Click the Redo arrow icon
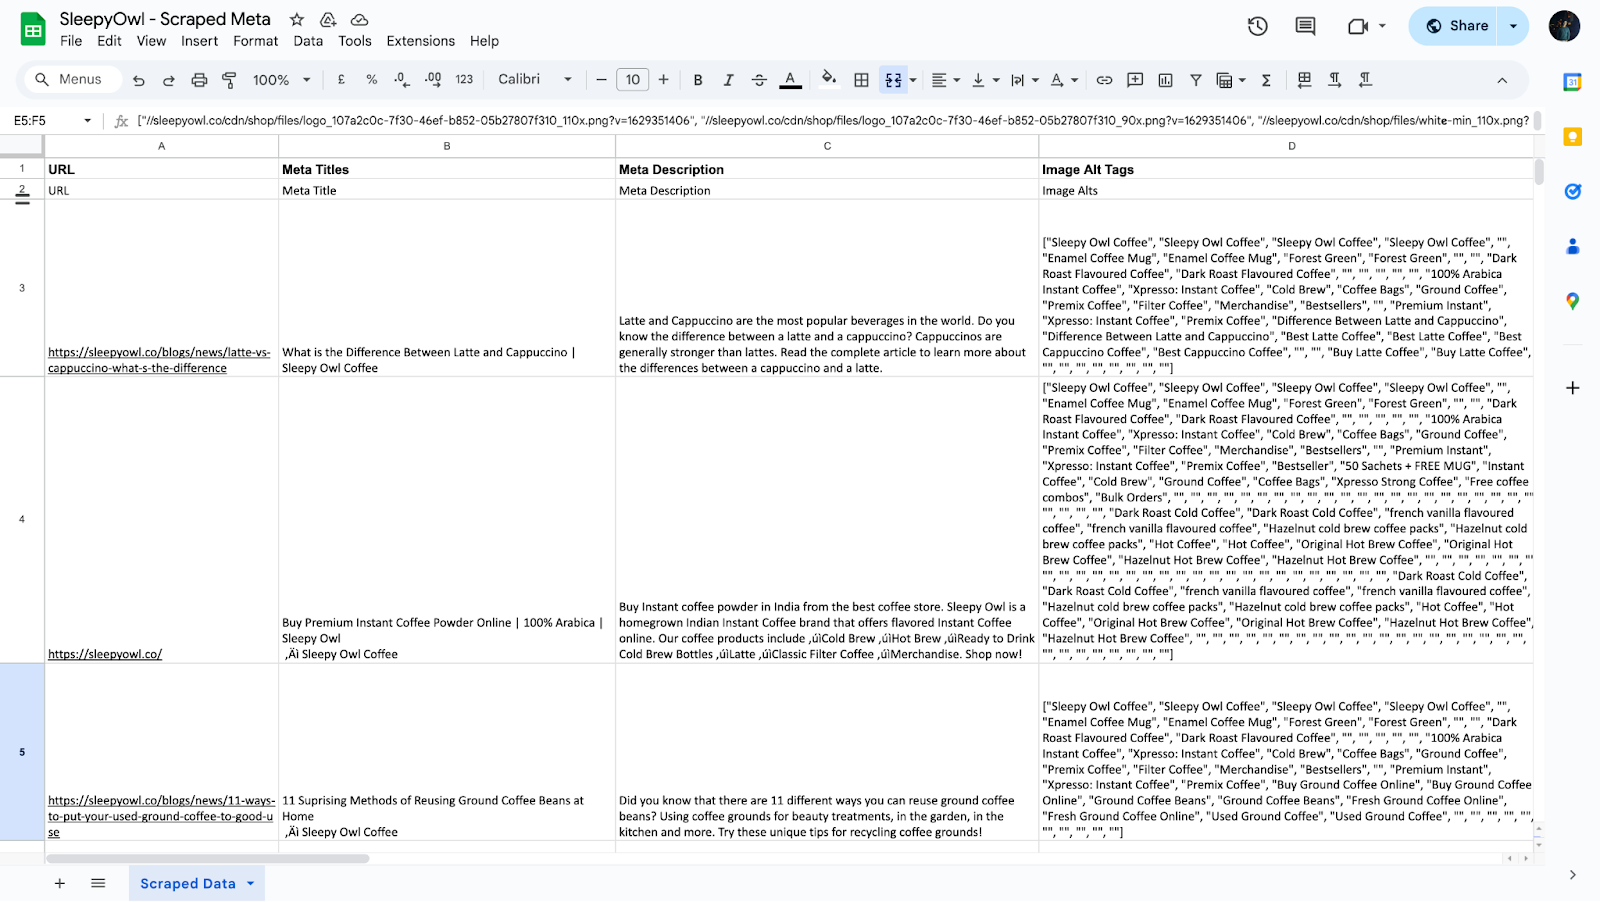The width and height of the screenshot is (1600, 902). pos(169,80)
